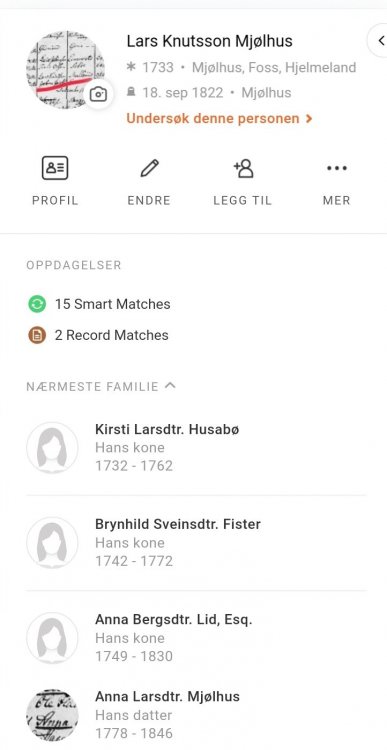
Task: Click the Lars Knutsson Mjølhus name heading
Action: pyautogui.click(x=210, y=41)
